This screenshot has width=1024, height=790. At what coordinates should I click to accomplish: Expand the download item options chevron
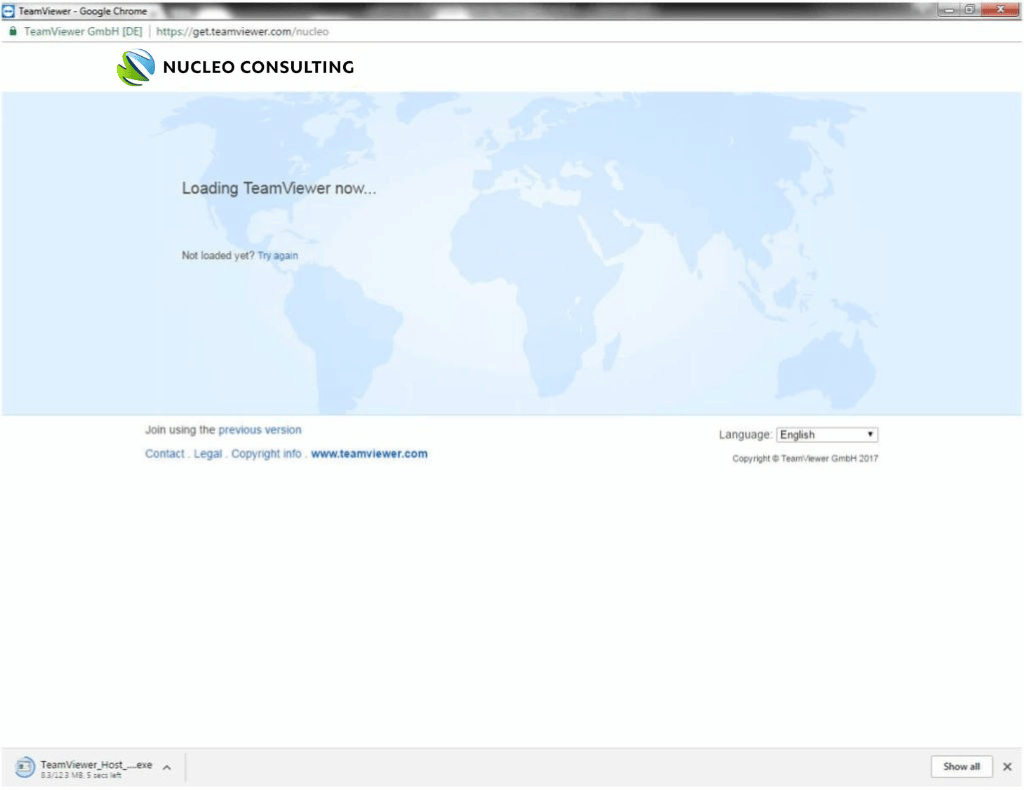pos(167,767)
